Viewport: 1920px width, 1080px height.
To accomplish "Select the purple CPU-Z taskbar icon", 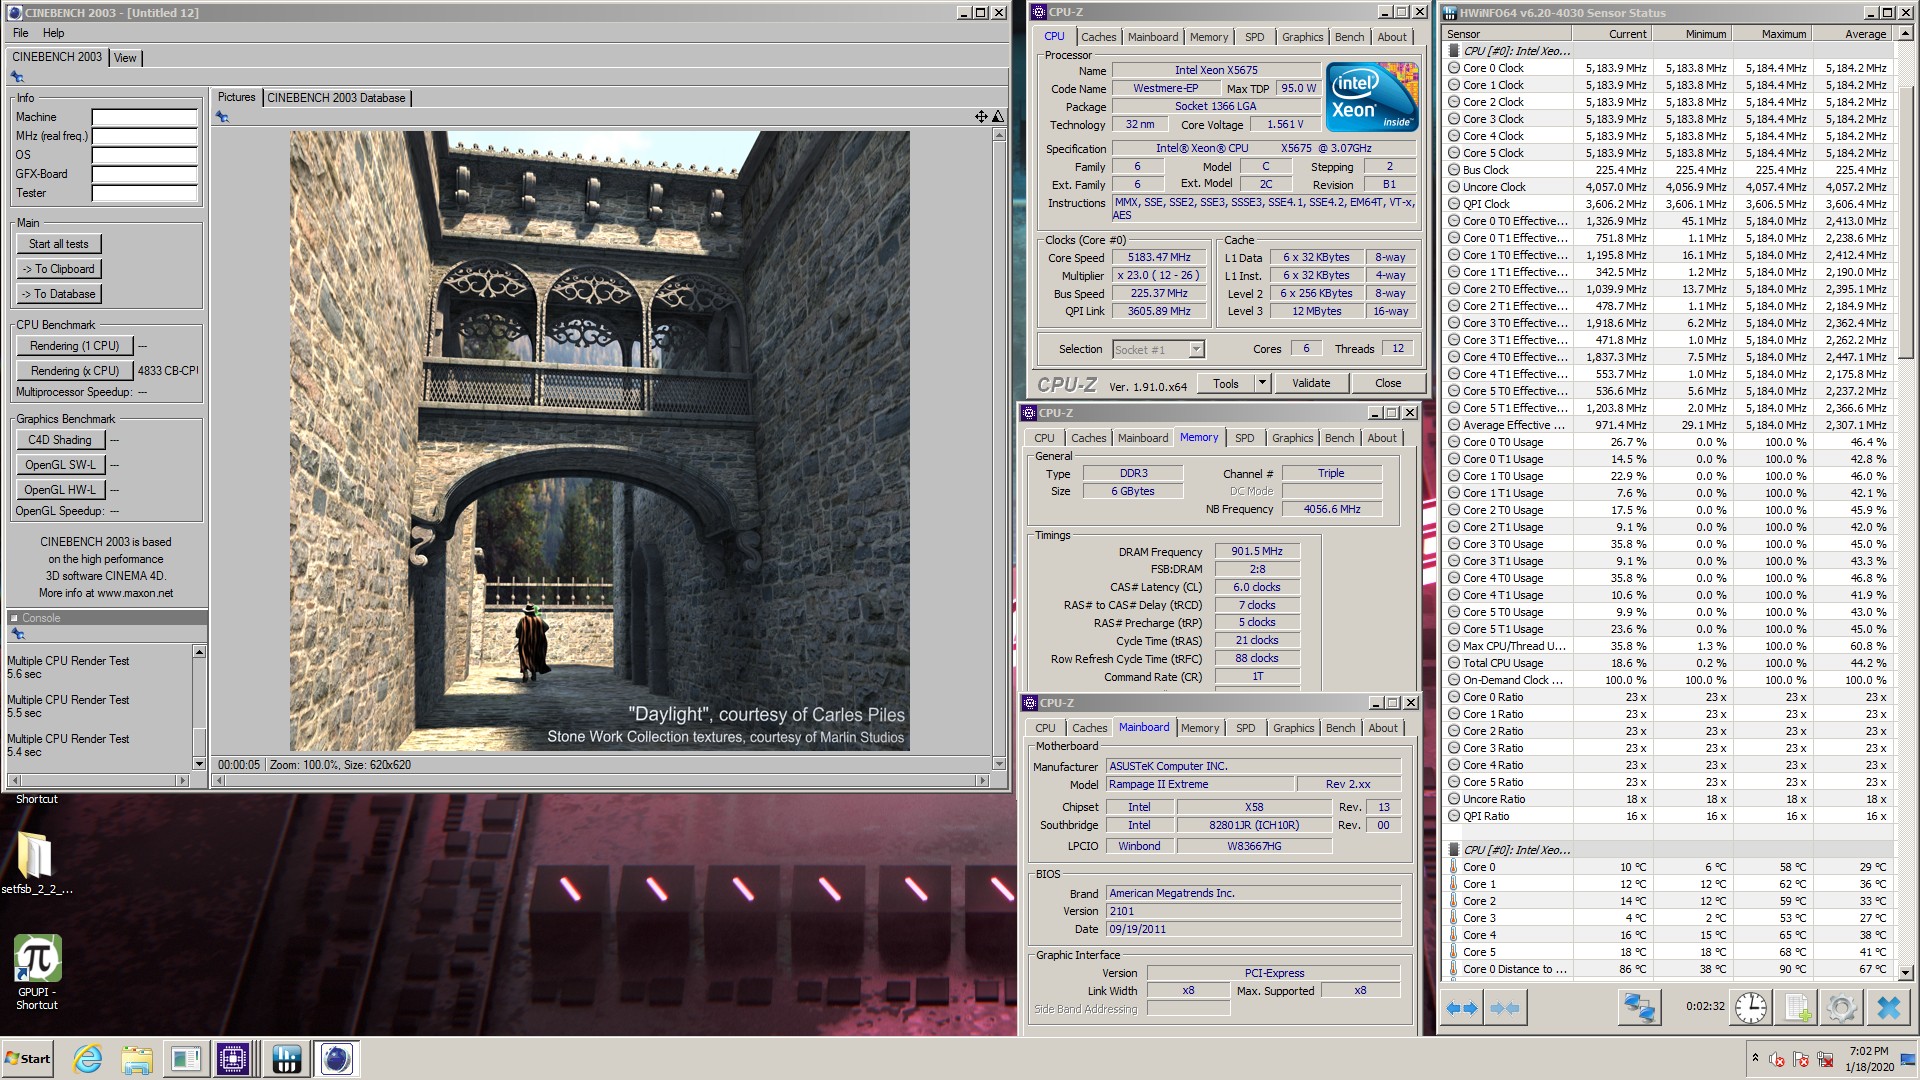I will (233, 1059).
